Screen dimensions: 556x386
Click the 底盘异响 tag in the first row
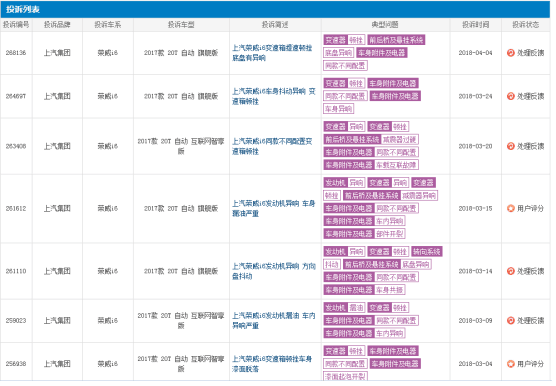(339, 53)
